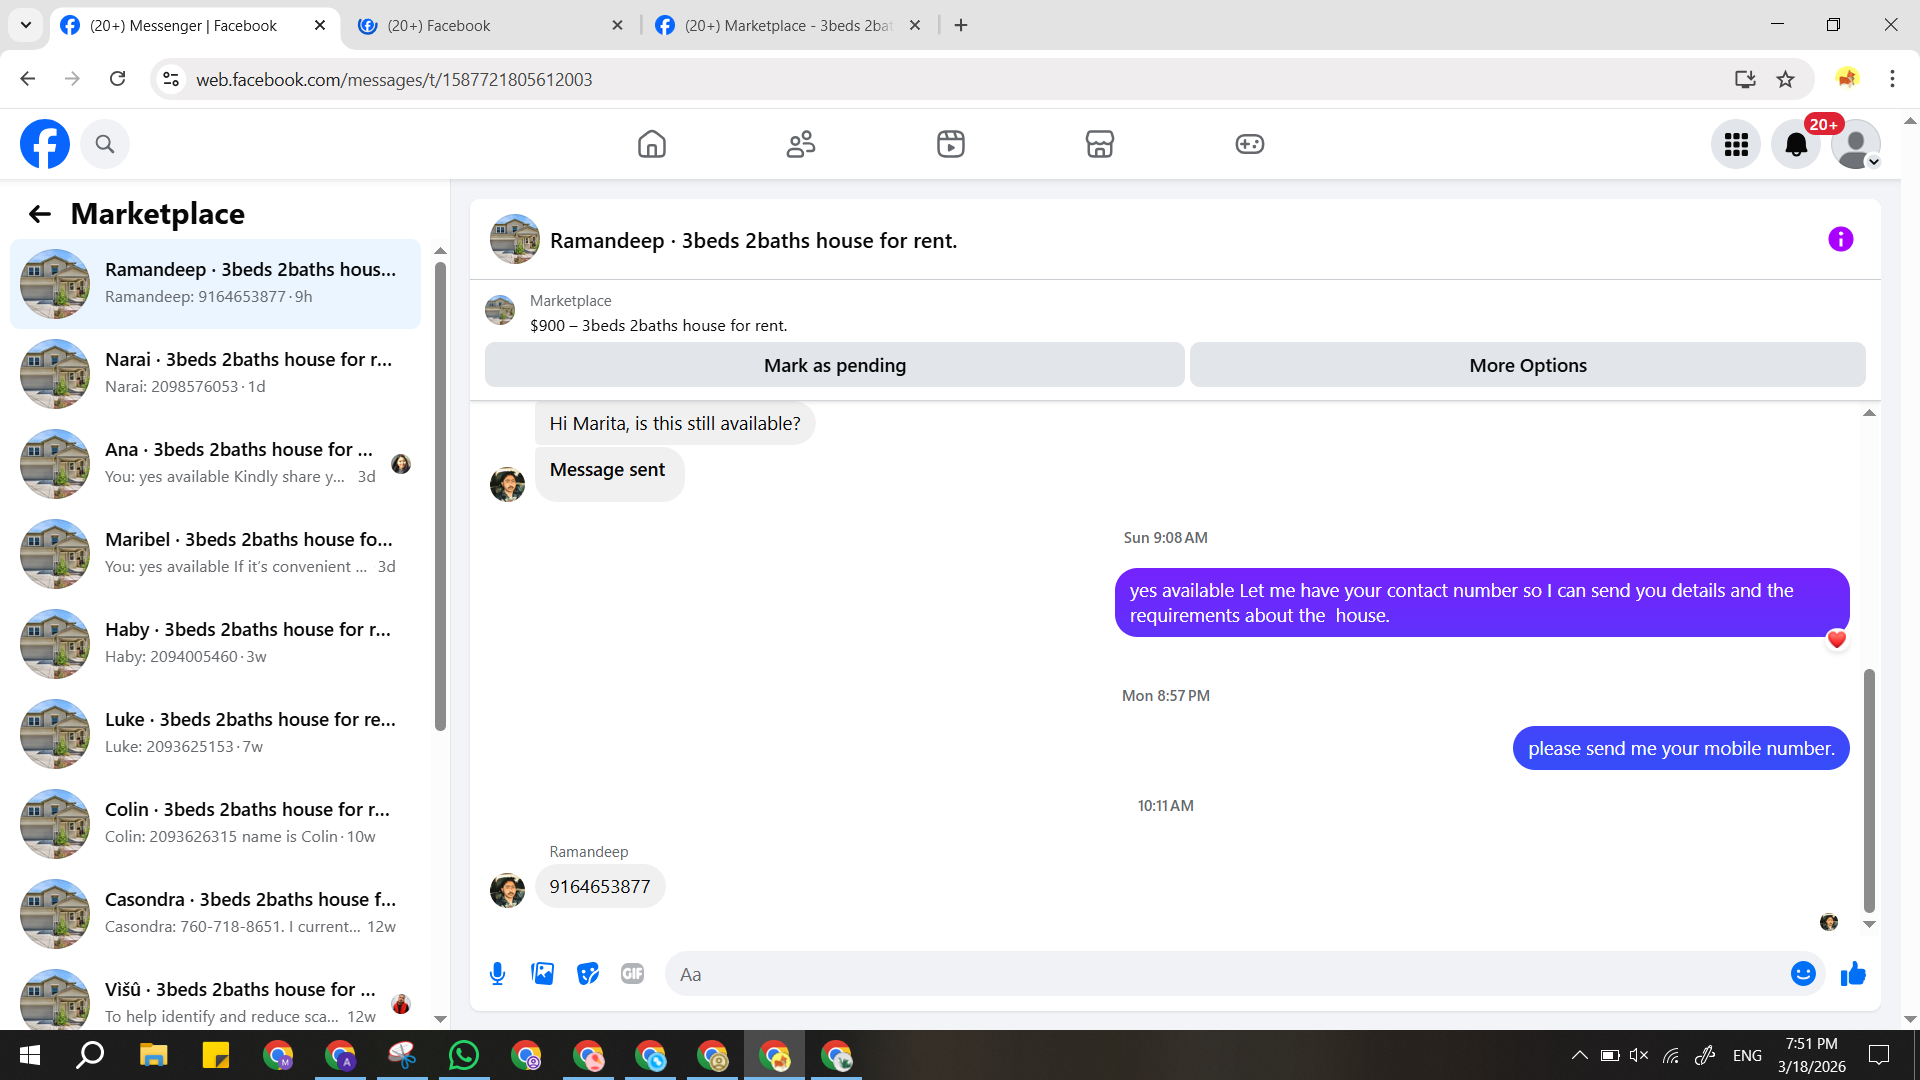Open the Facebook menu grid

(1736, 145)
